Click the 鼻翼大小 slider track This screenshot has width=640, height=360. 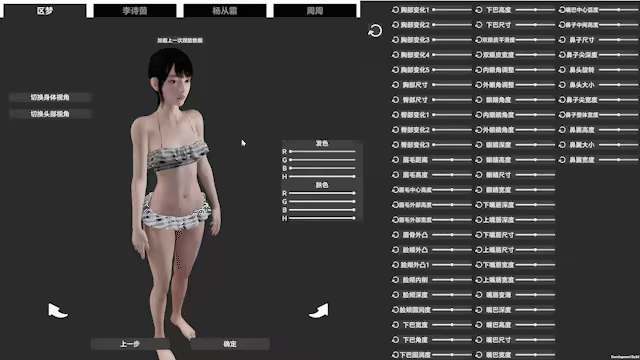pyautogui.click(x=619, y=145)
